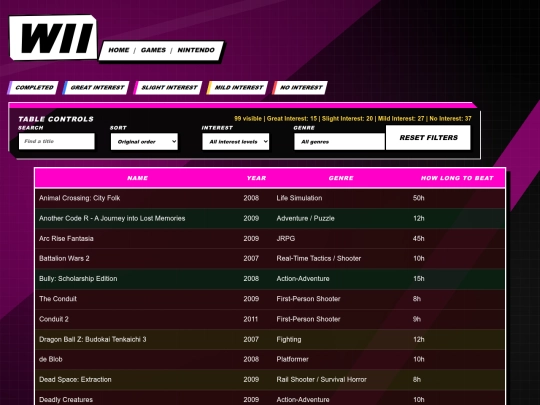Select Dragon Ball Z: Budokai Tenkaichi 3
540x405 pixels.
[93, 339]
